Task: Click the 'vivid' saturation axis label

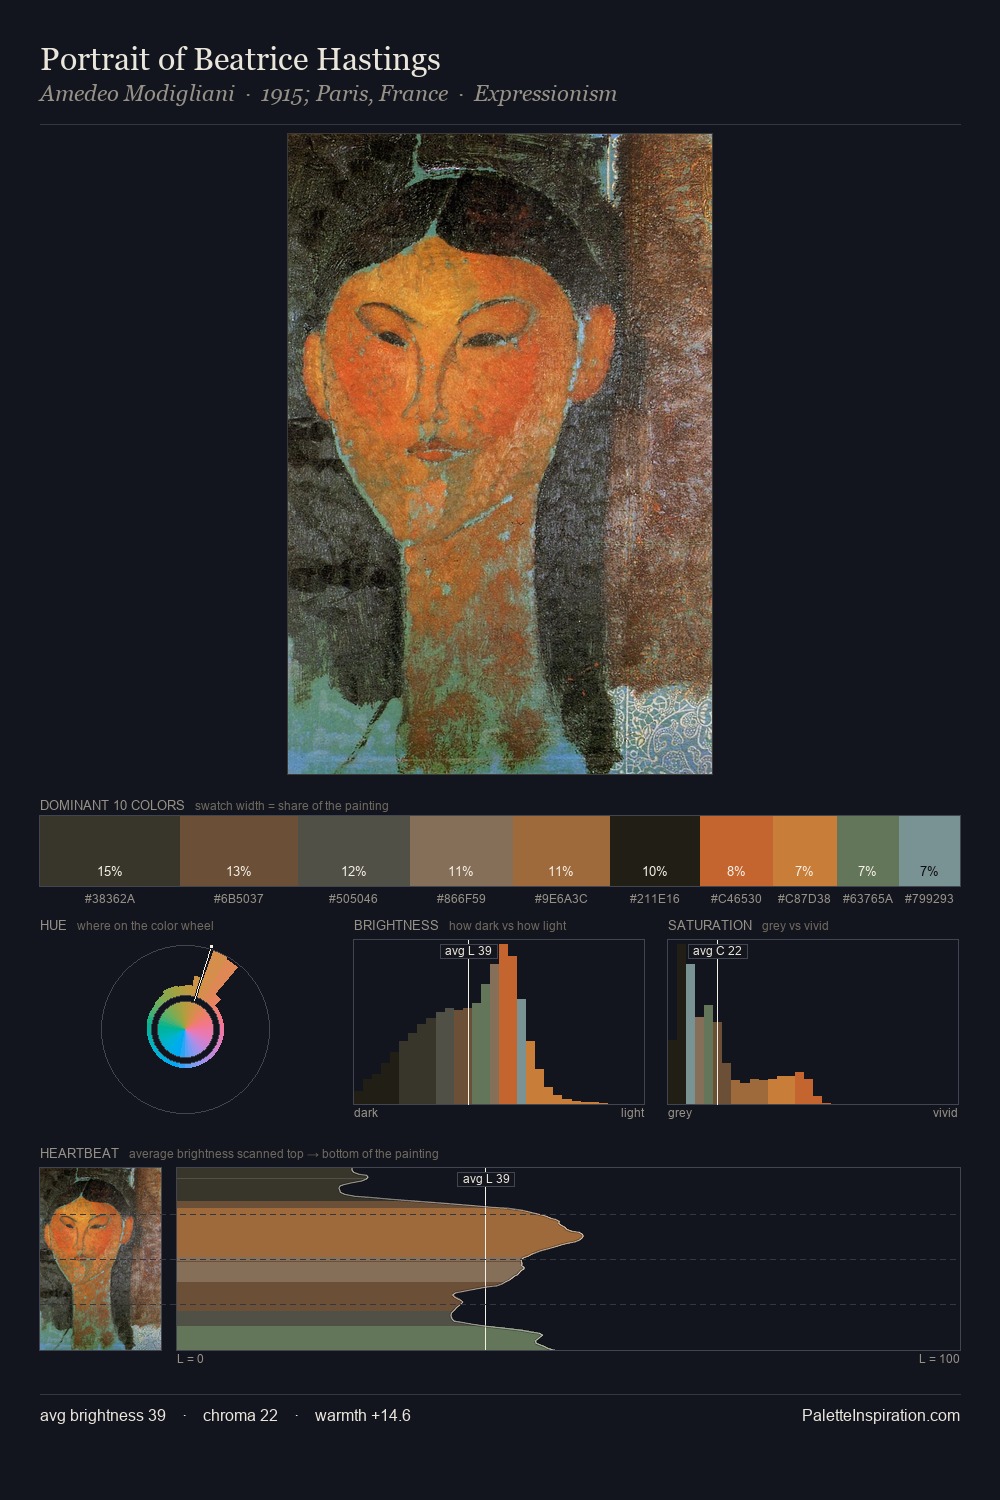Action: [x=945, y=1113]
